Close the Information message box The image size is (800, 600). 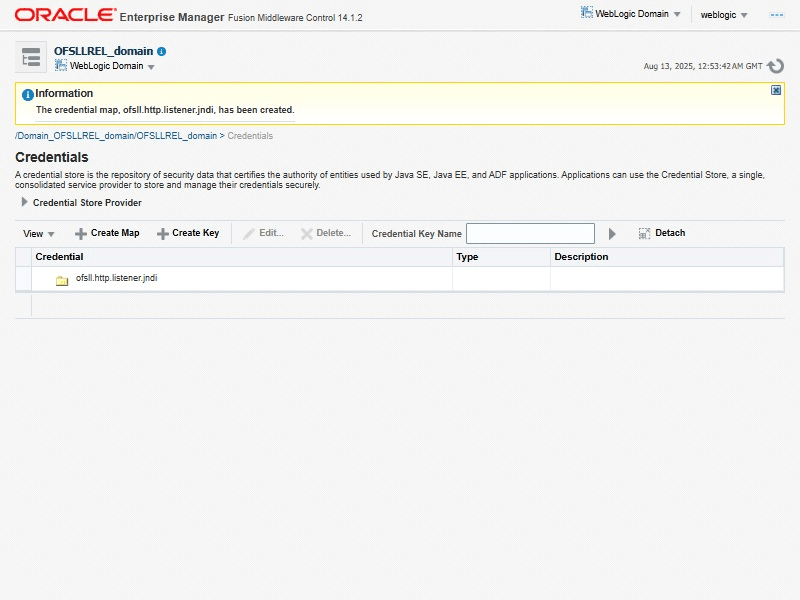pyautogui.click(x=776, y=90)
